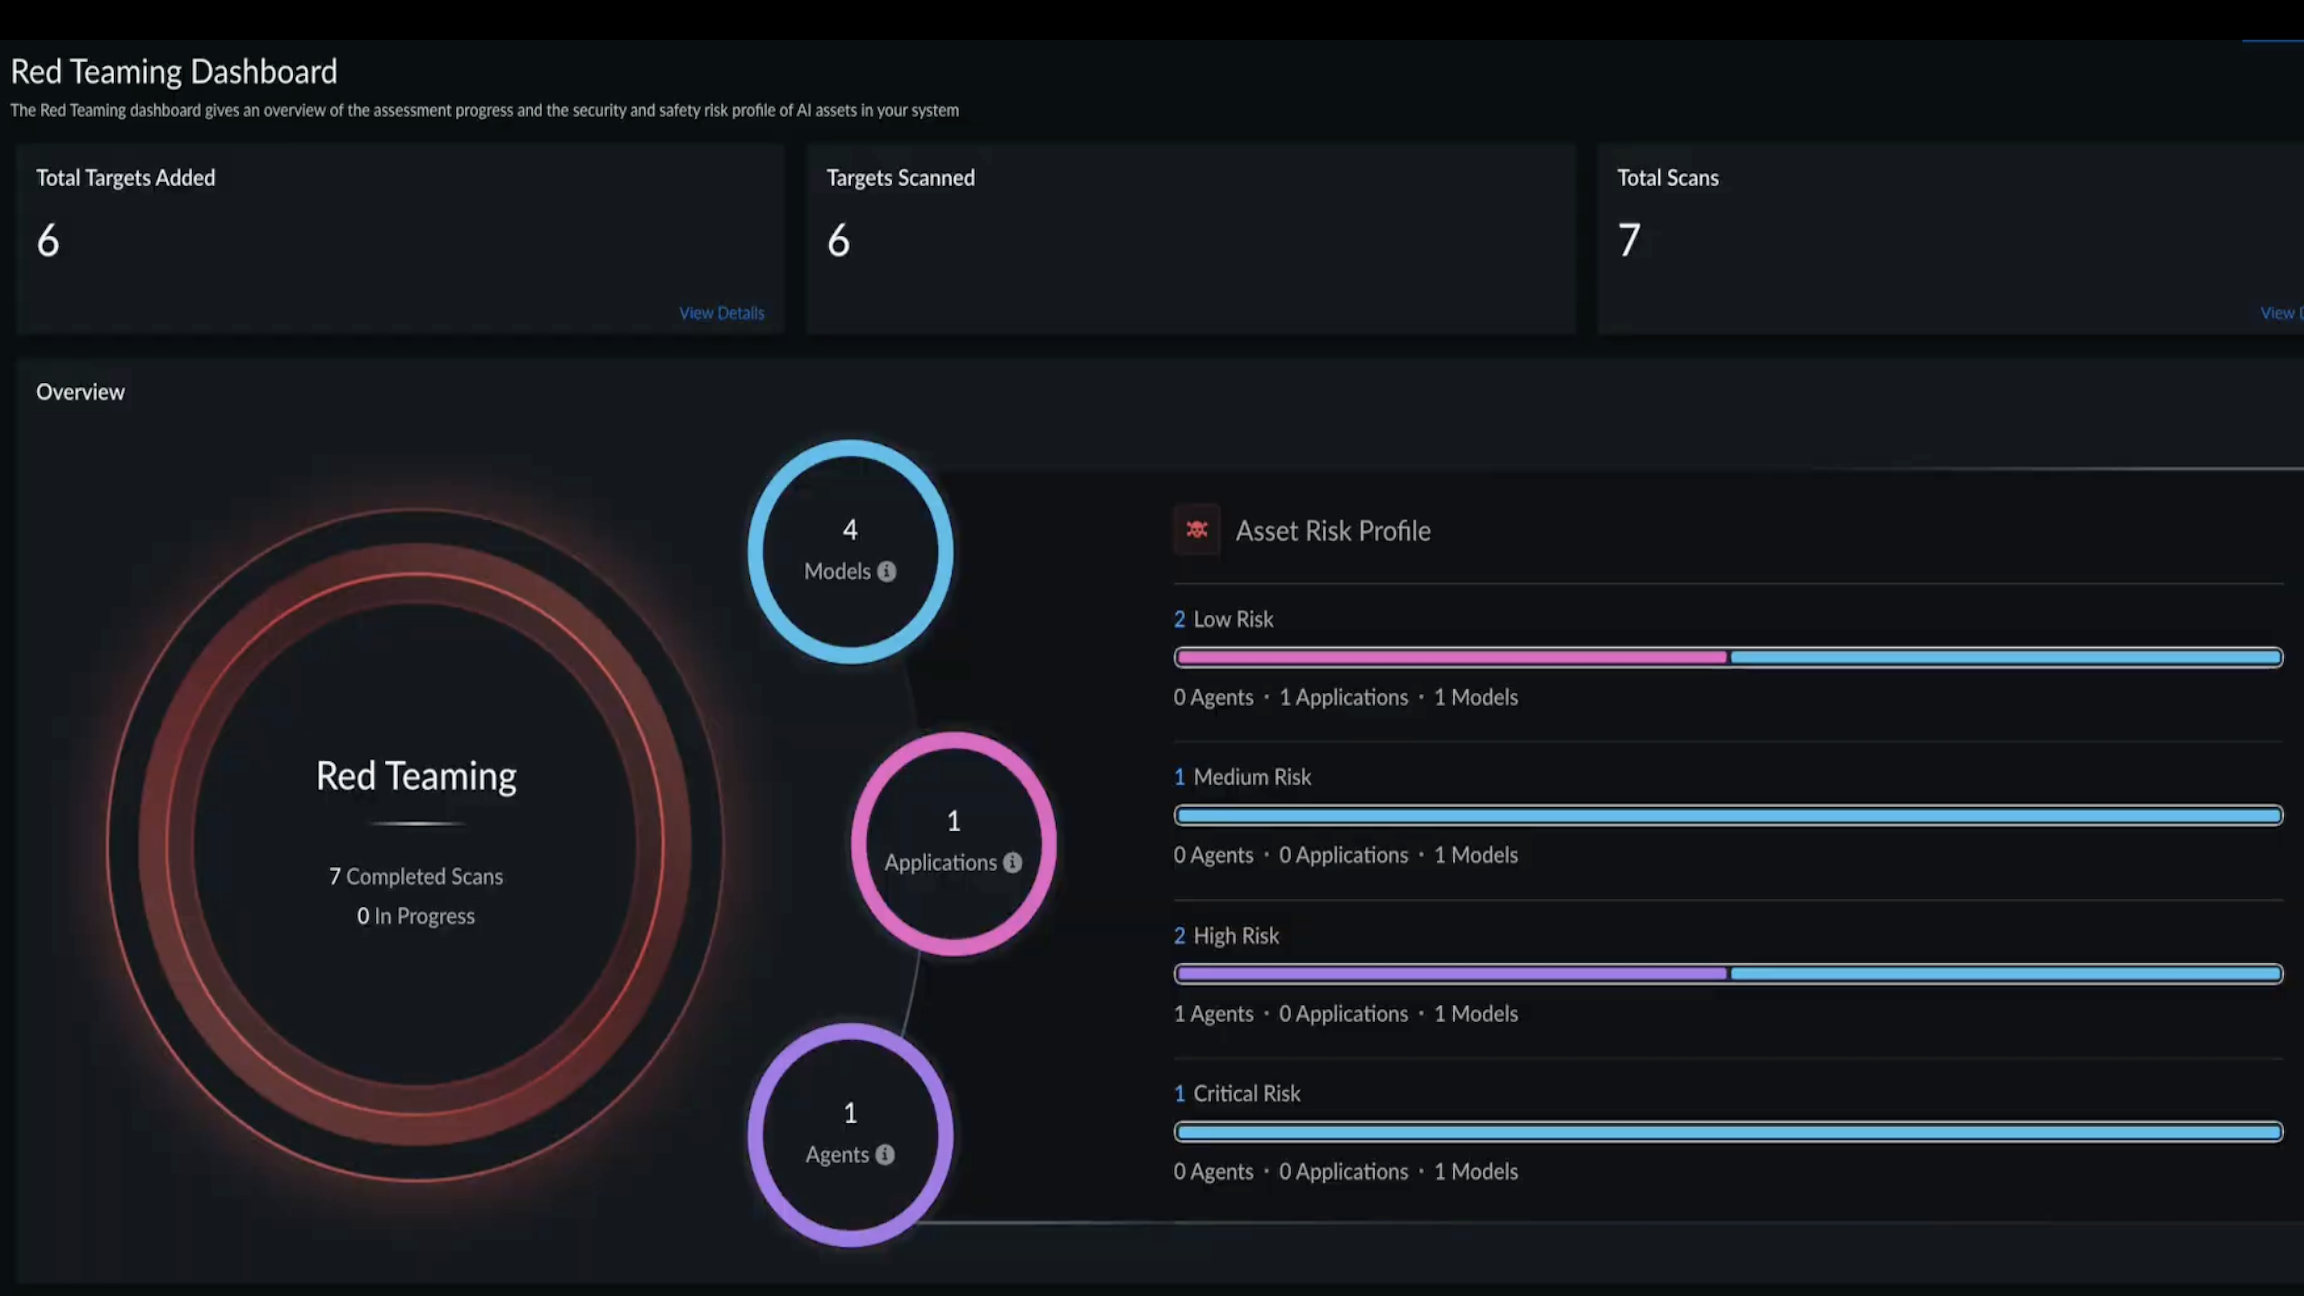The height and width of the screenshot is (1296, 2304).
Task: Click the 2 High Risk label
Action: click(1226, 935)
